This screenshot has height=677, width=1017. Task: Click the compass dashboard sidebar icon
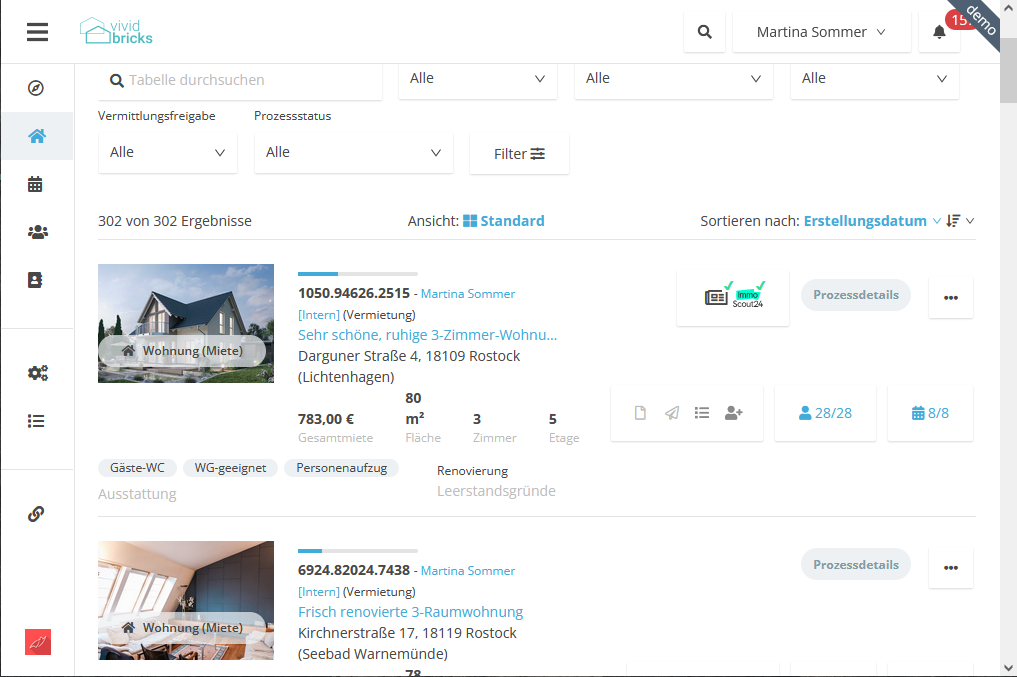pos(37,88)
